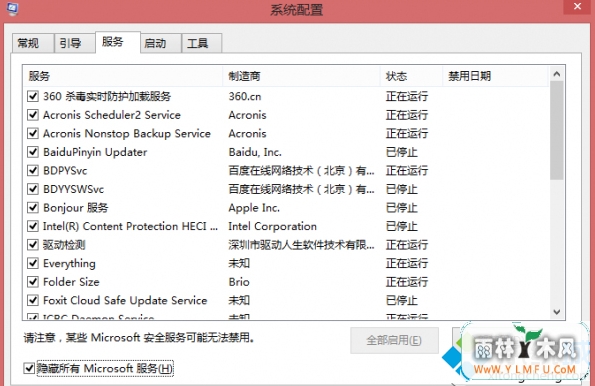The width and height of the screenshot is (595, 386).
Task: Sort by the 服务 column header
Action: coord(123,76)
